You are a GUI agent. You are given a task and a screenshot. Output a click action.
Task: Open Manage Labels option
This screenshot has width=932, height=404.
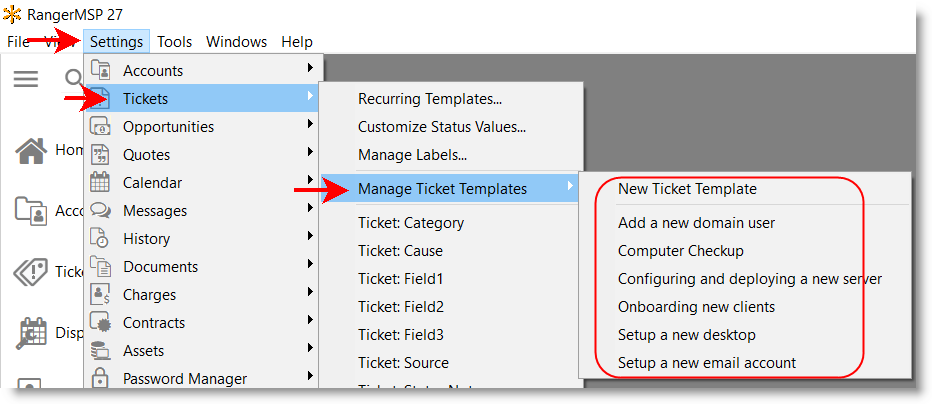pos(412,155)
